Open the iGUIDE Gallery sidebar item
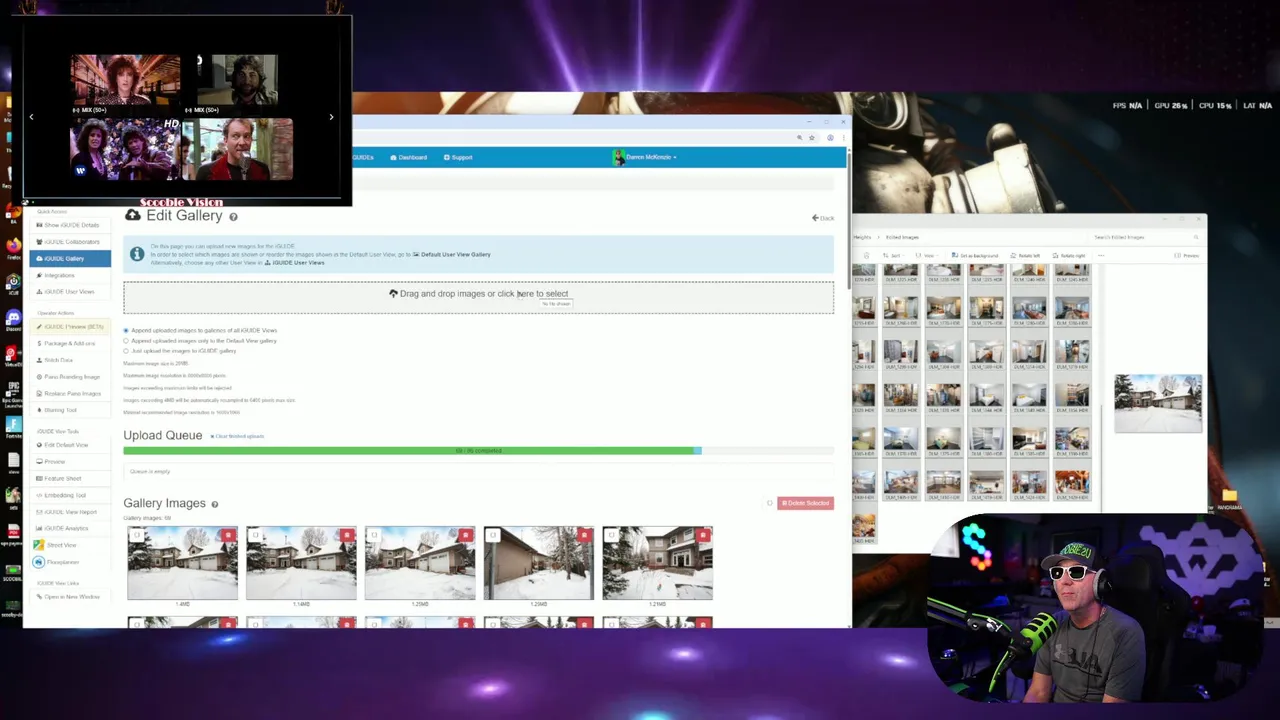1280x720 pixels. [x=68, y=258]
